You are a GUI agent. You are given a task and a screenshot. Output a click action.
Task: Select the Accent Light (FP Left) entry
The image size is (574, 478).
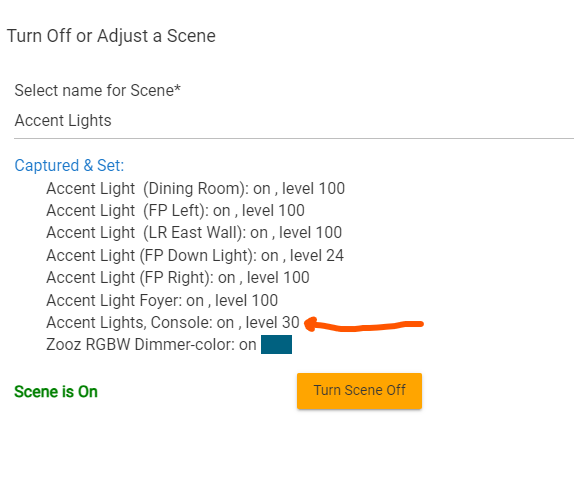click(175, 211)
